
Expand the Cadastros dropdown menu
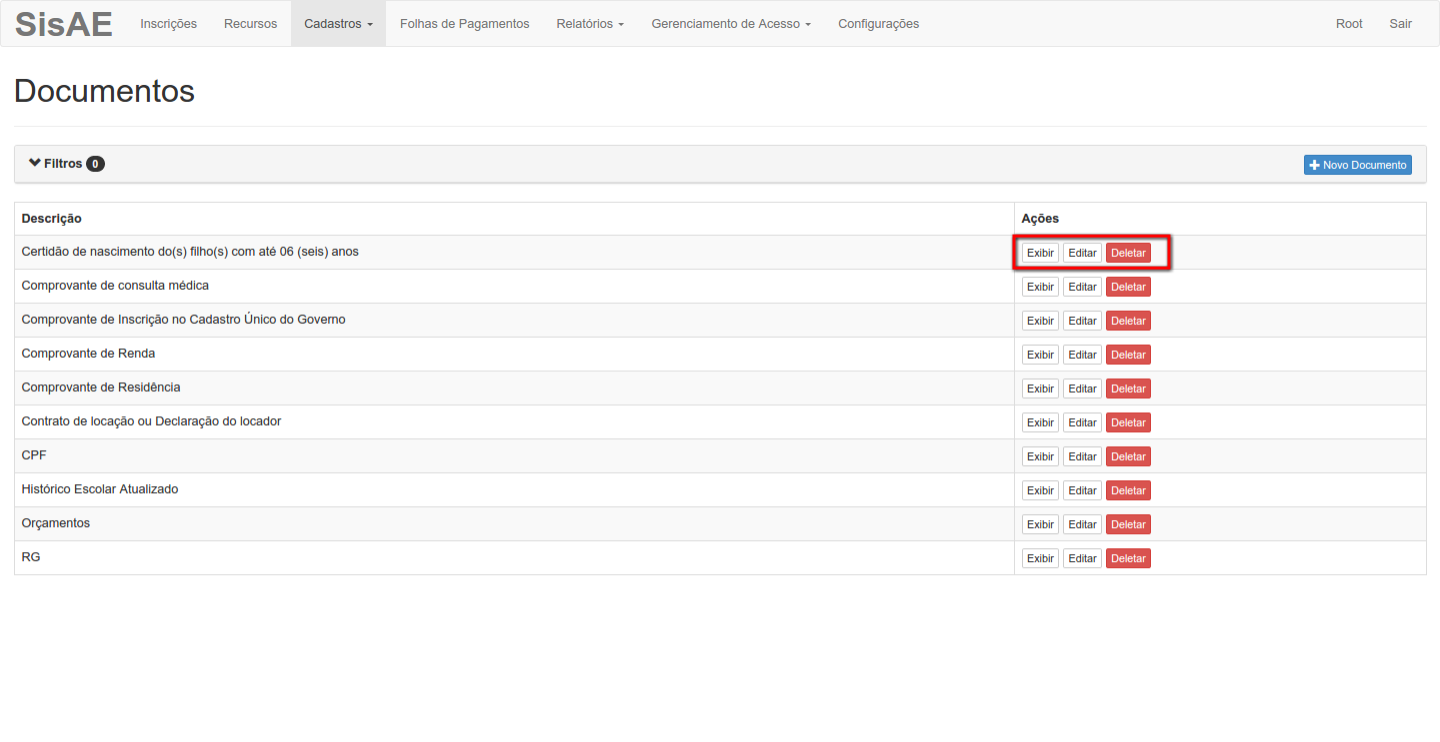click(338, 24)
